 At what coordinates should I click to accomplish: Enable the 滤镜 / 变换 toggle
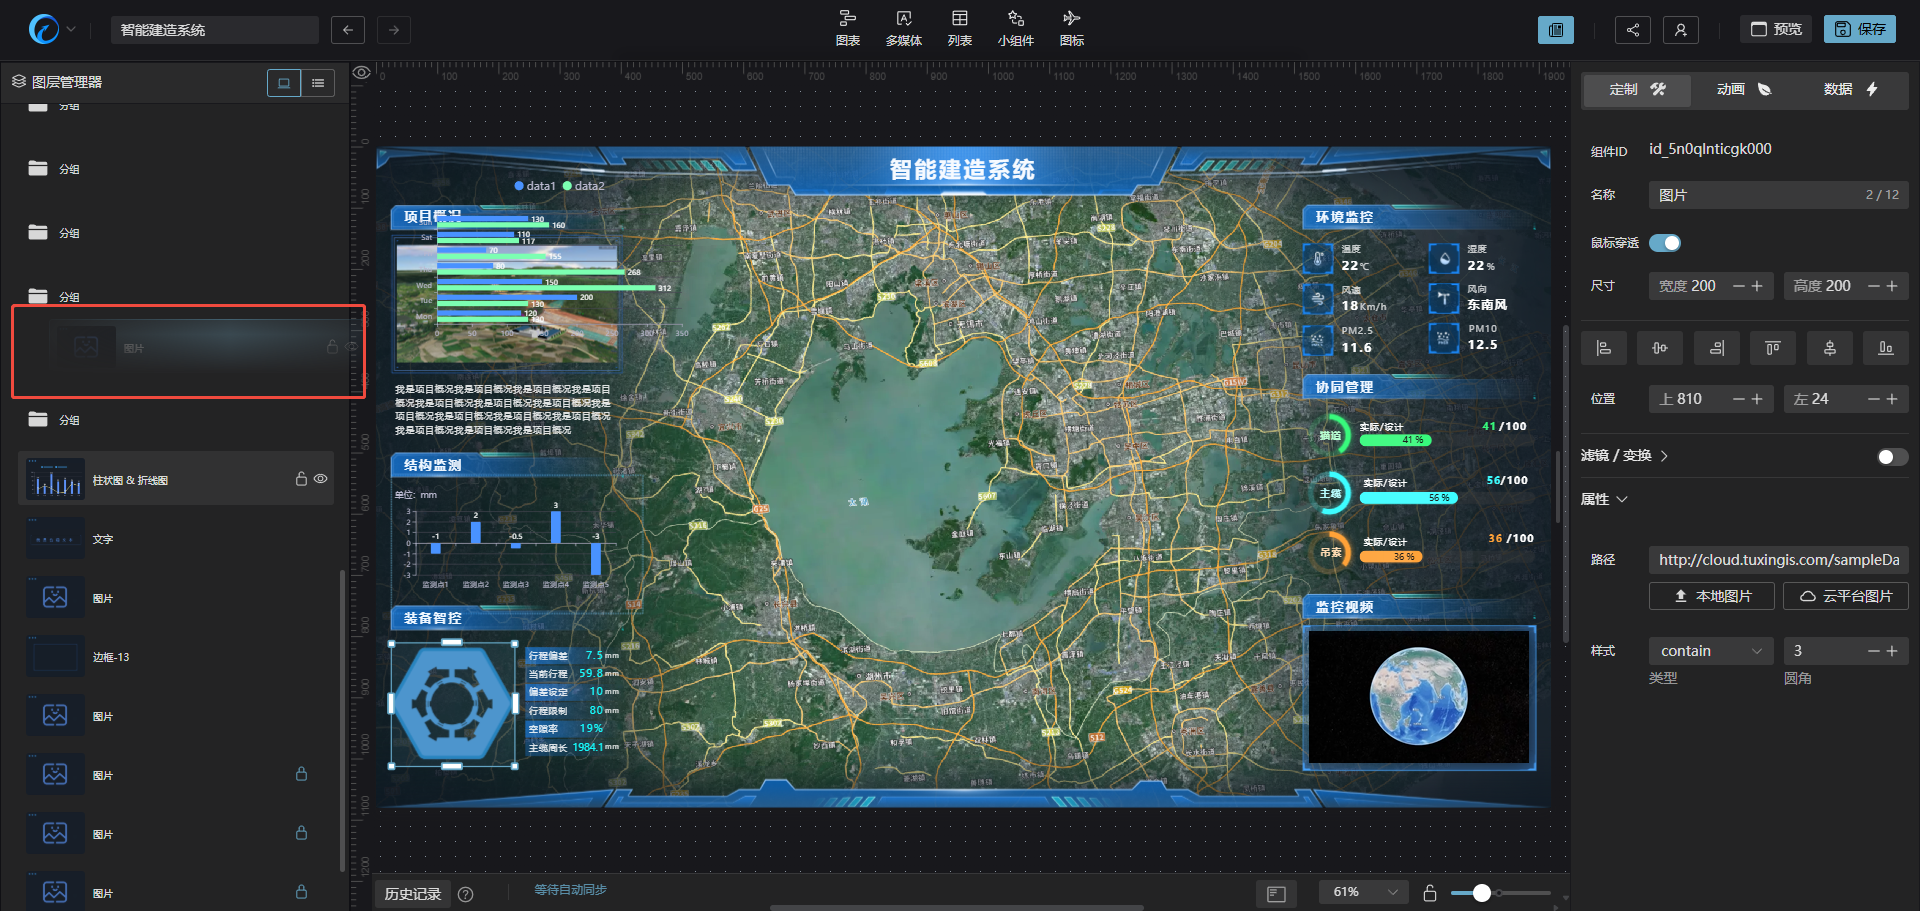(x=1892, y=457)
